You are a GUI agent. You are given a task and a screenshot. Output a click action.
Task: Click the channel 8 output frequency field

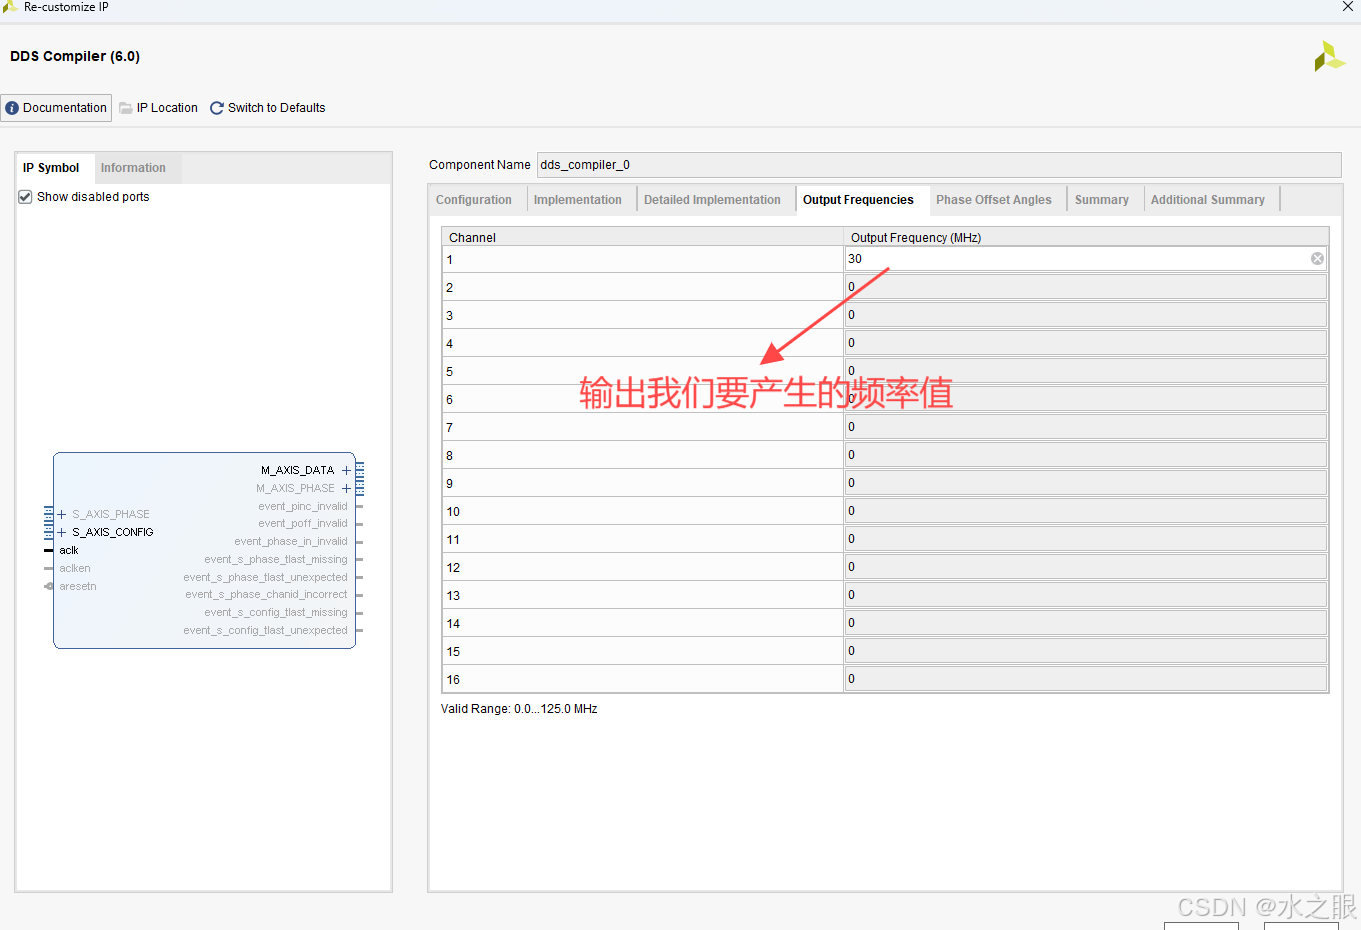point(1086,455)
